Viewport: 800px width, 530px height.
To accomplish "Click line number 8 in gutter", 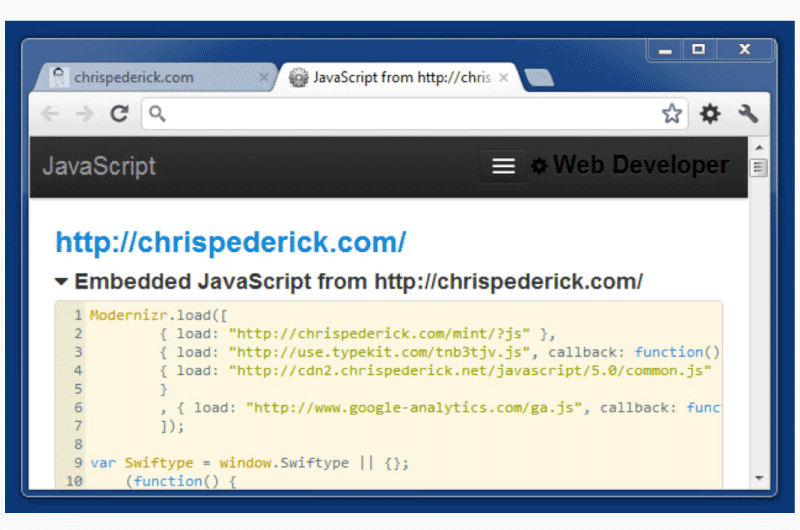I will pos(78,444).
